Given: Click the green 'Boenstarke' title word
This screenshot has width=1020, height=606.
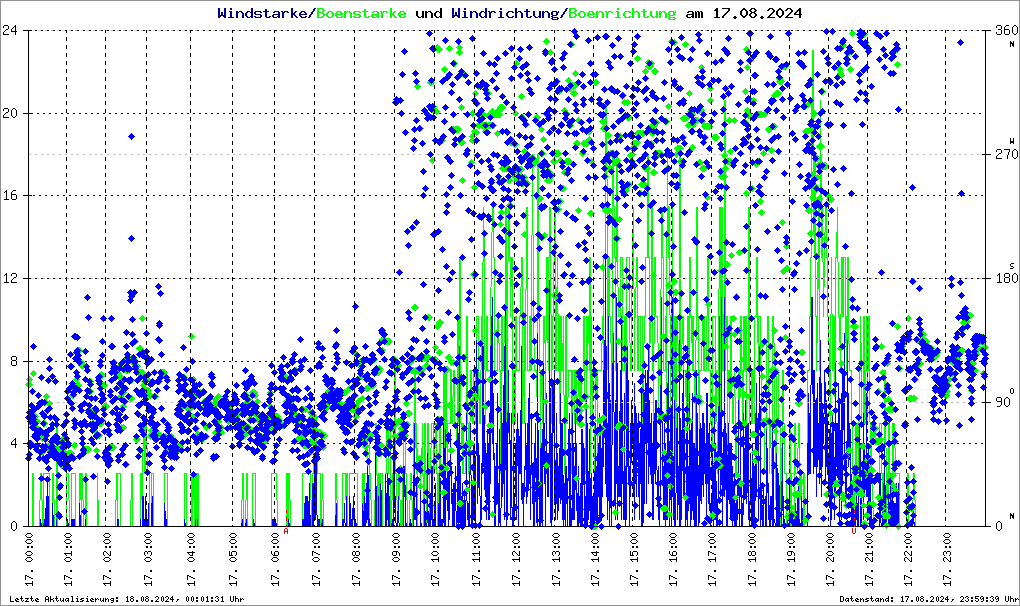Looking at the screenshot, I should [361, 13].
